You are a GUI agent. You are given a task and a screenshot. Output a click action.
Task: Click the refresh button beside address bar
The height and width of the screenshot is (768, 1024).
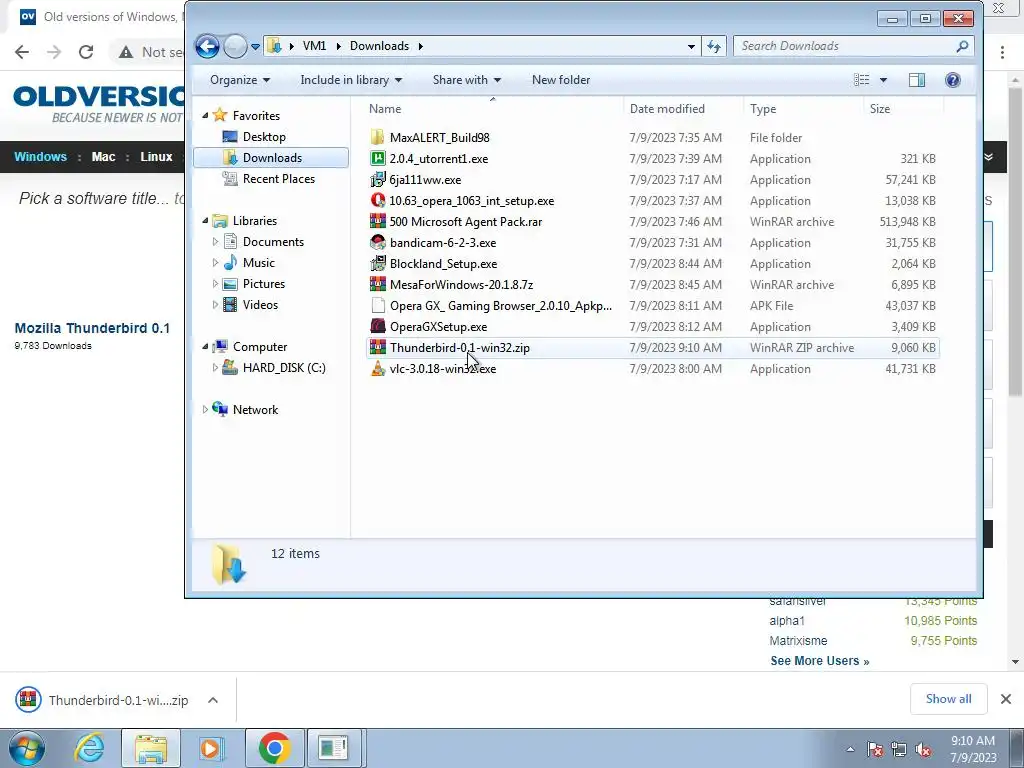714,46
